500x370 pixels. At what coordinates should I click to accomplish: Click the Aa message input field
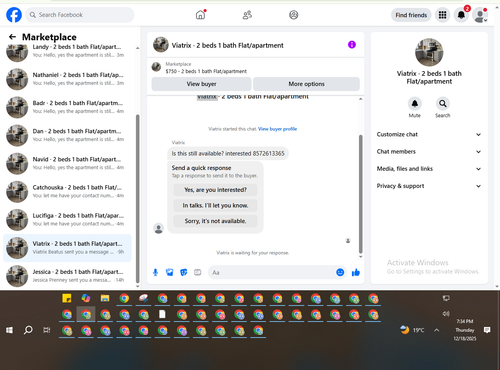click(x=272, y=273)
